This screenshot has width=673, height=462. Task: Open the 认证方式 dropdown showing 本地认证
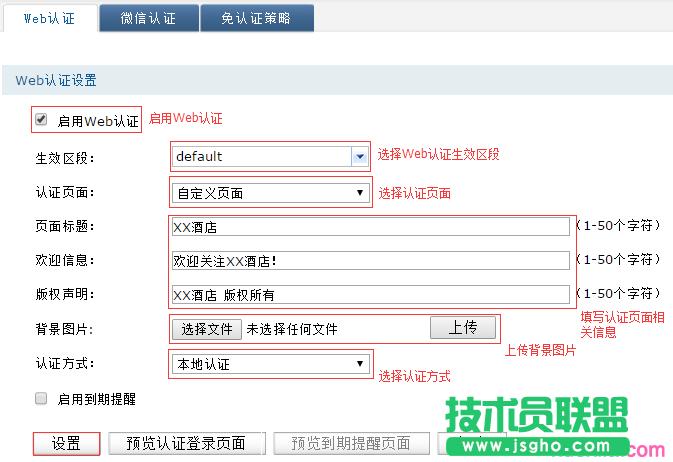270,364
